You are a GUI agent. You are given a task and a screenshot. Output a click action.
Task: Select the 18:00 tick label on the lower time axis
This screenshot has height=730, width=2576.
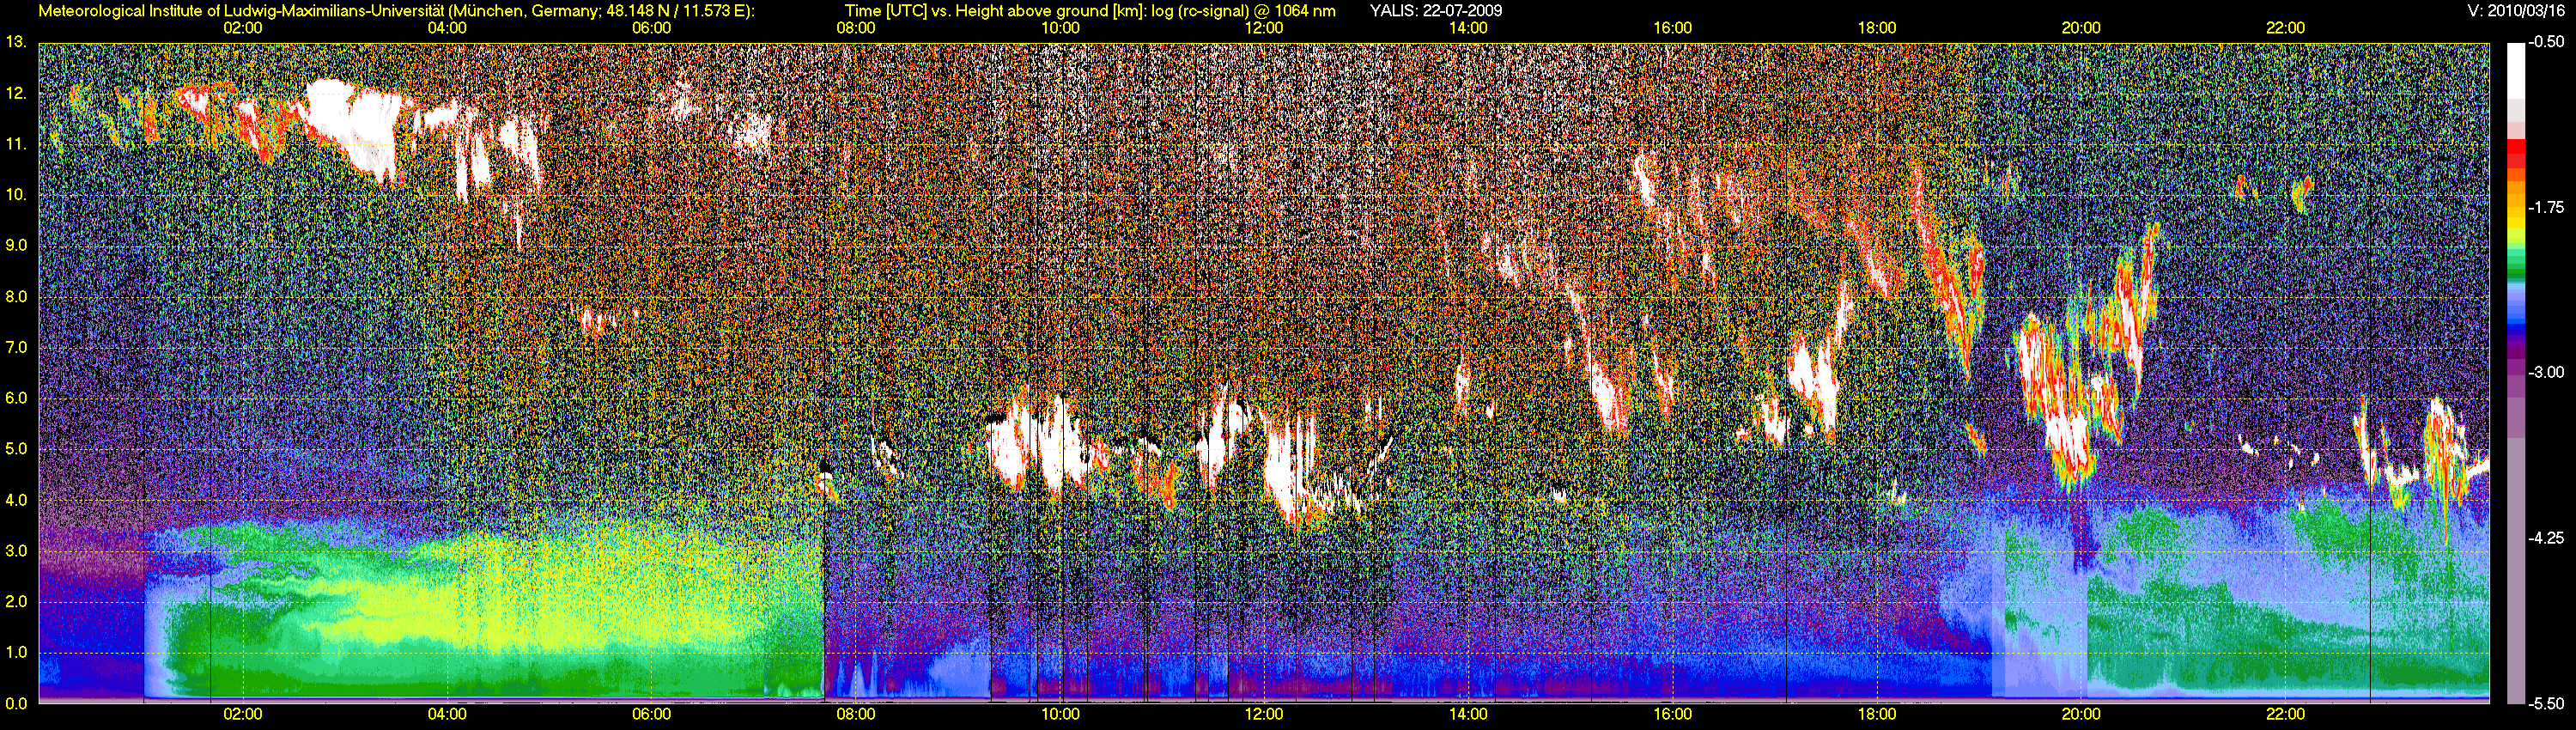click(1877, 714)
